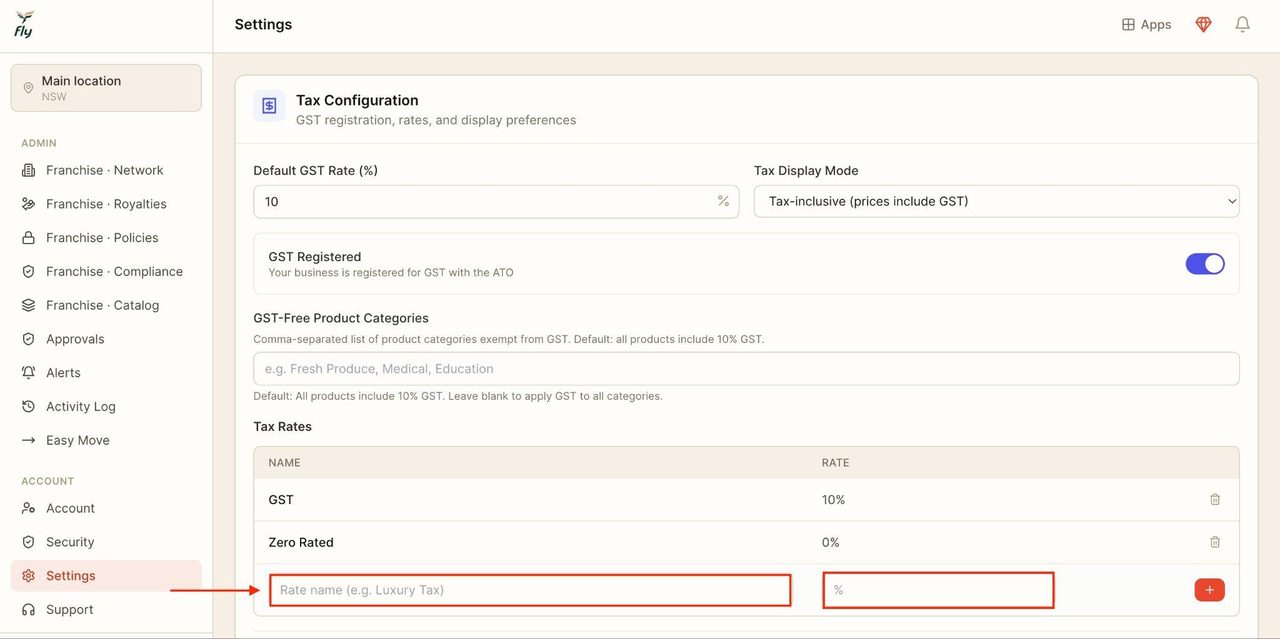Click the Tax Configuration dollar icon

(x=269, y=106)
